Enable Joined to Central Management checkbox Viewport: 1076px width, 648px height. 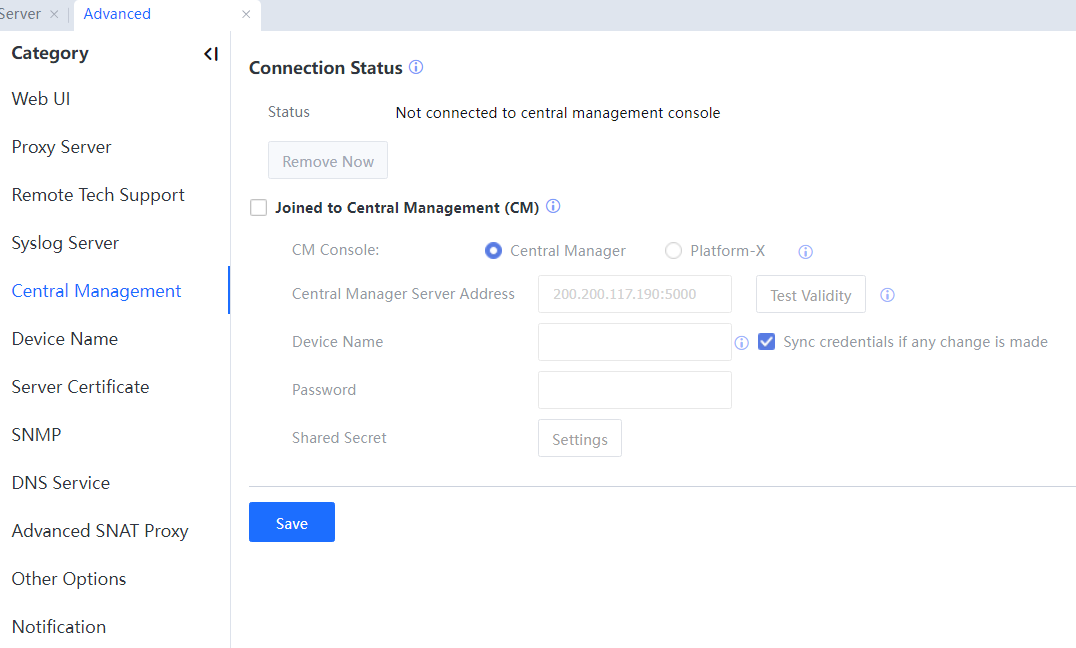coord(259,208)
